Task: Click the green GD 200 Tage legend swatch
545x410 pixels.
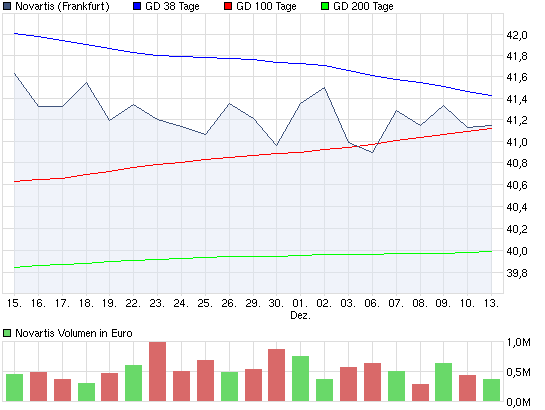Action: coord(325,6)
